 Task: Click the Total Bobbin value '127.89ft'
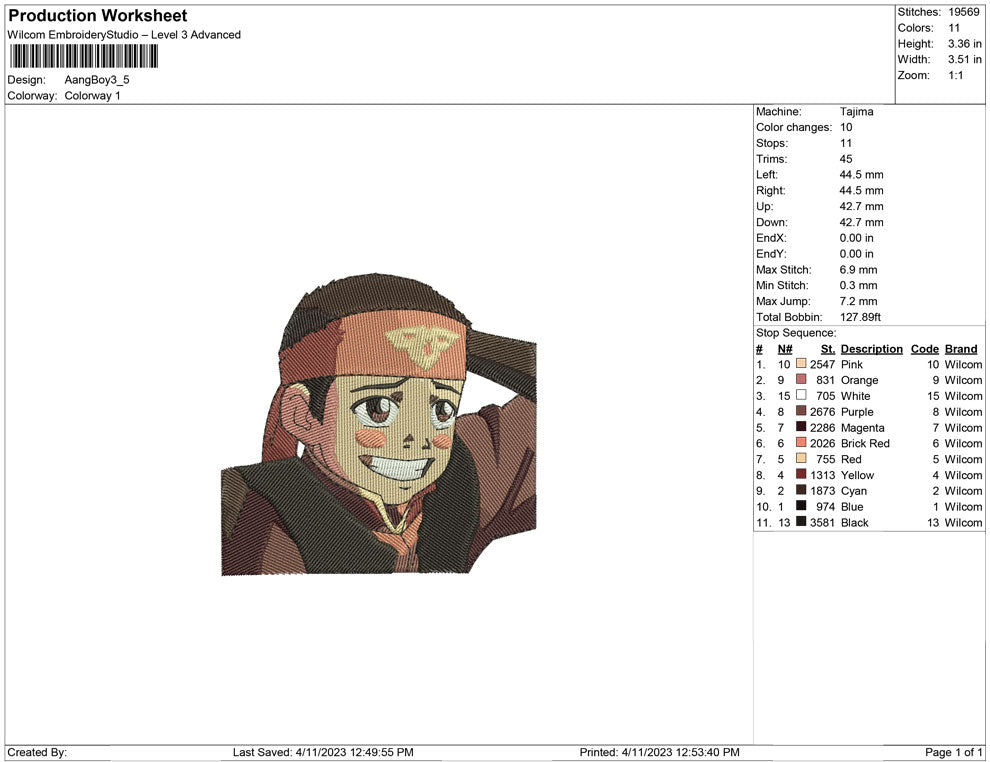point(860,317)
